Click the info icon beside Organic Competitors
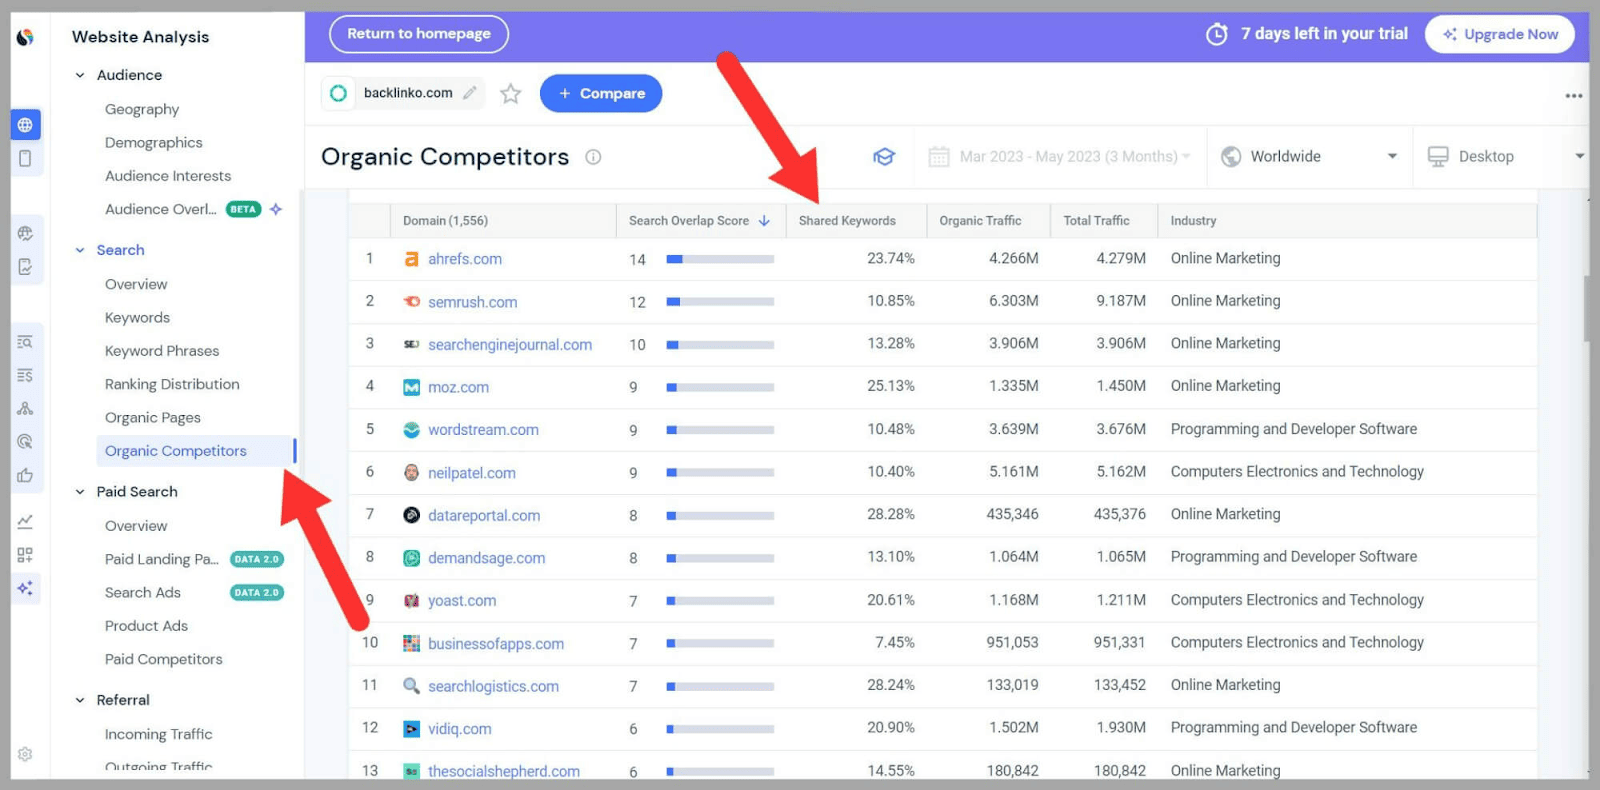The height and width of the screenshot is (790, 1600). [x=593, y=157]
